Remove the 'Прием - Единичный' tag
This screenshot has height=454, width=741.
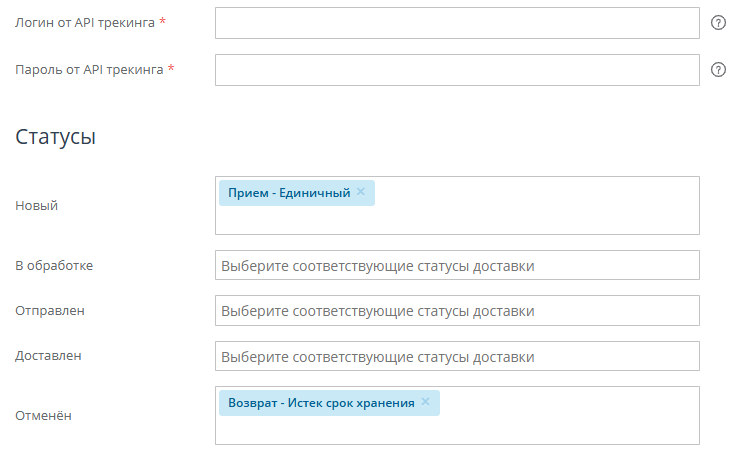coord(361,192)
